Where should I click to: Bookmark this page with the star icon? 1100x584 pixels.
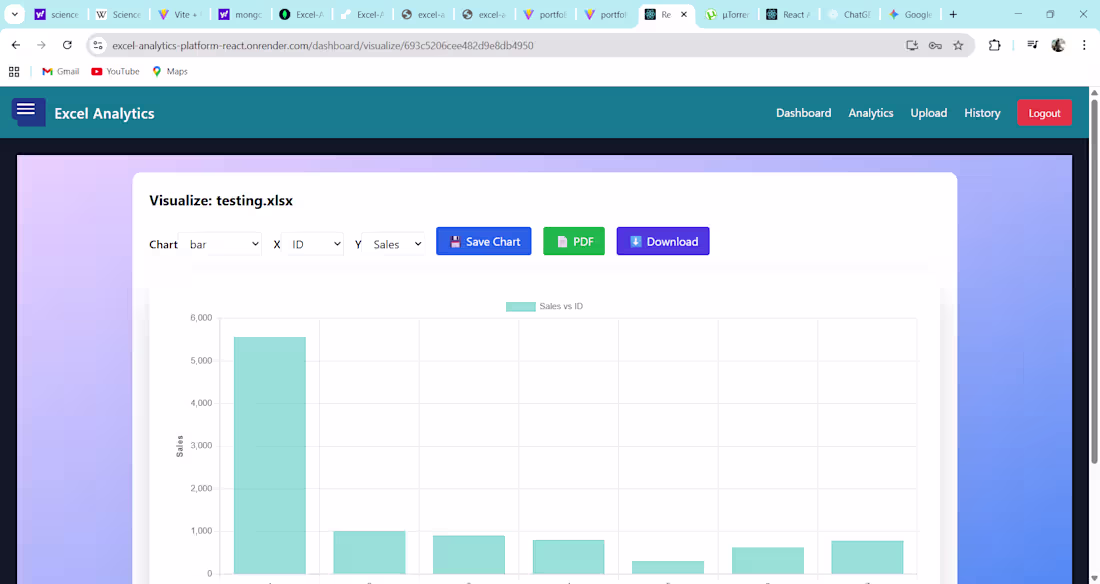tap(958, 45)
